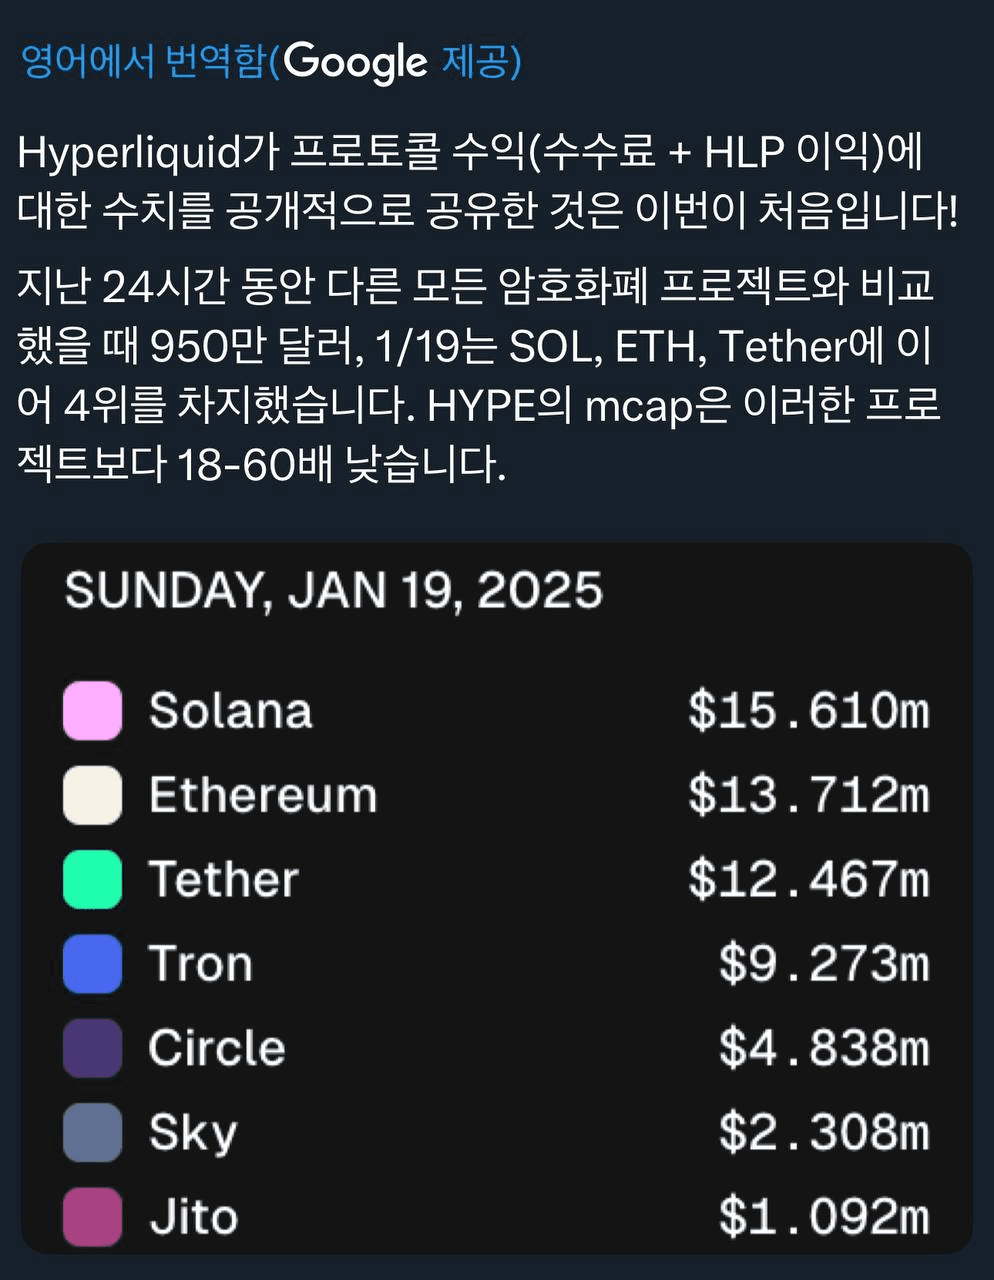Viewport: 994px width, 1280px height.
Task: Select the Jito row label
Action: [194, 1217]
